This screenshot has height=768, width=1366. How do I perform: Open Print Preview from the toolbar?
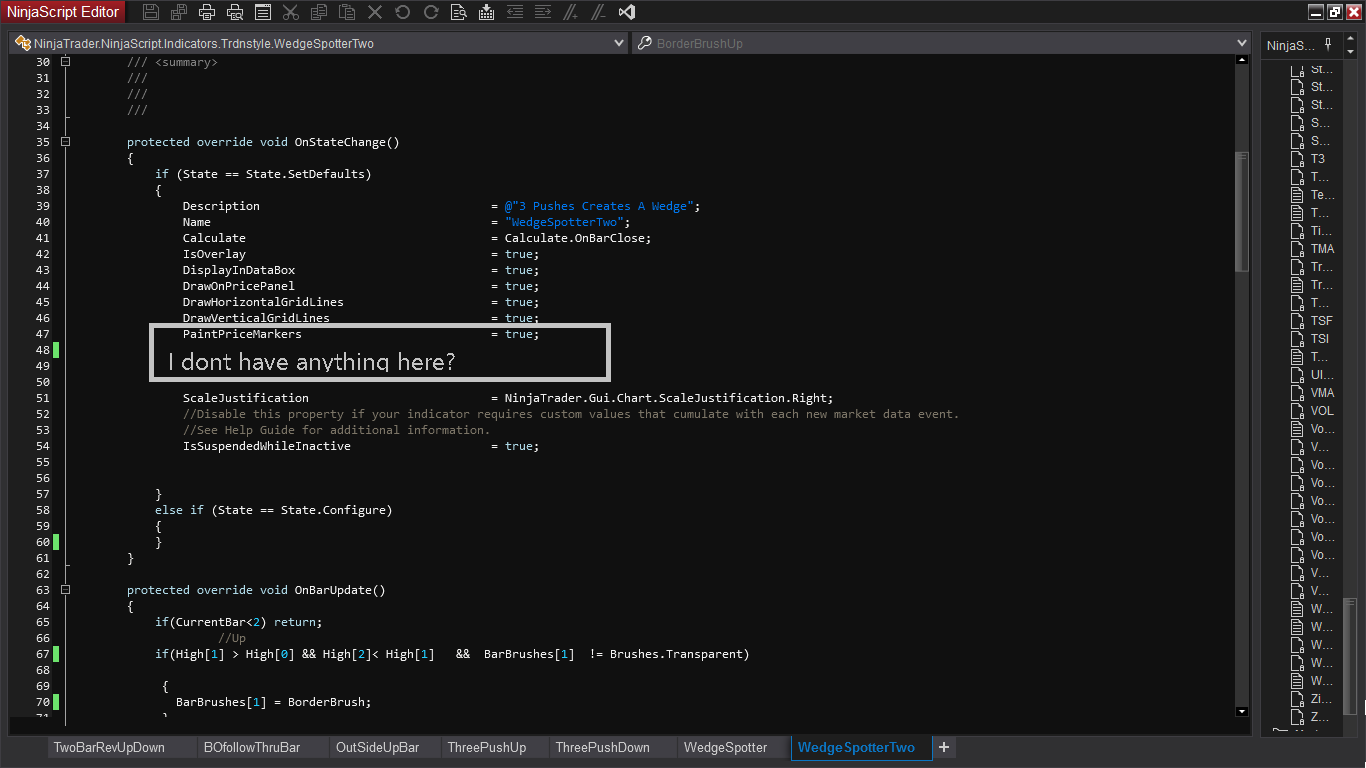tap(235, 13)
